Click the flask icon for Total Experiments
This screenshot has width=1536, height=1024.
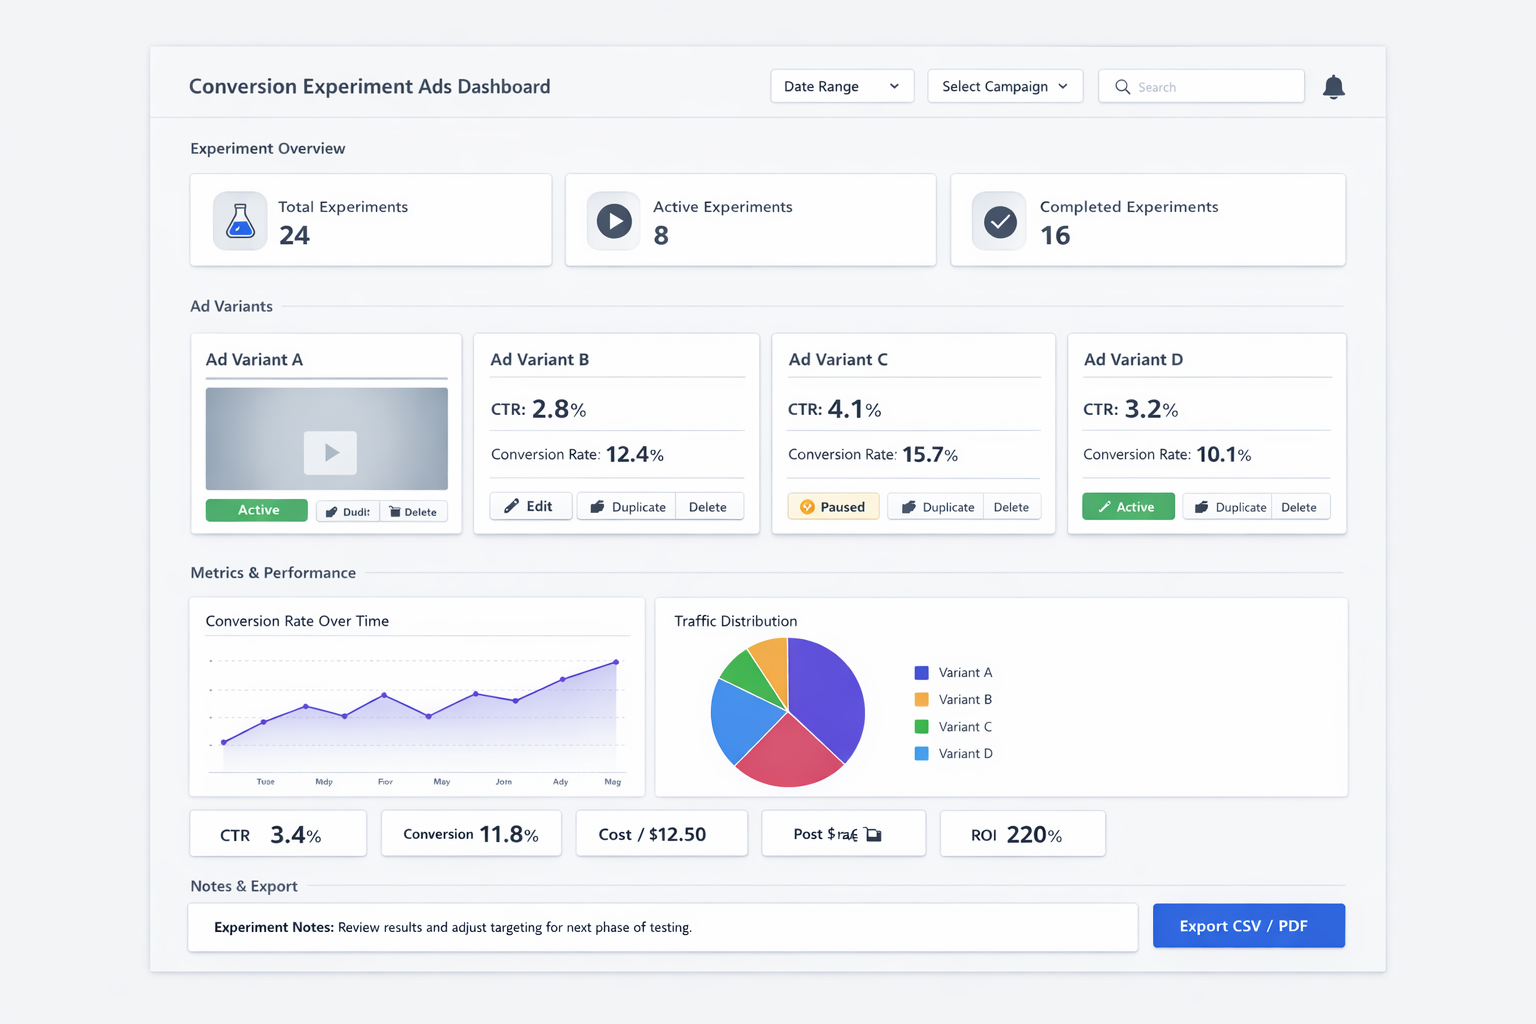coord(240,220)
